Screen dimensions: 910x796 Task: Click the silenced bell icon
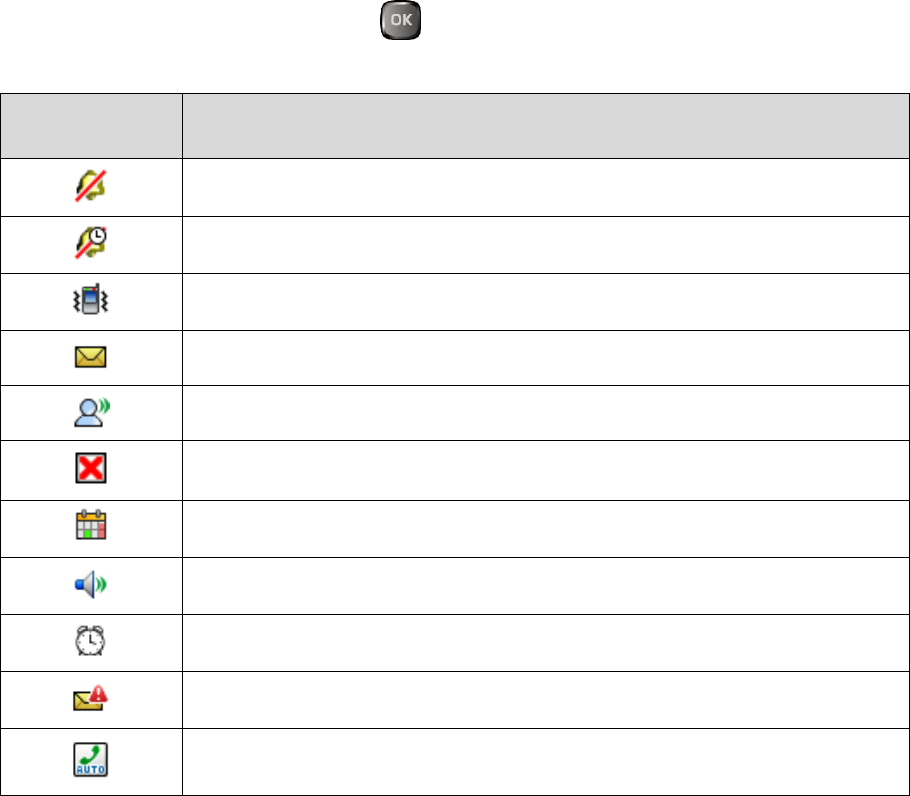(91, 186)
